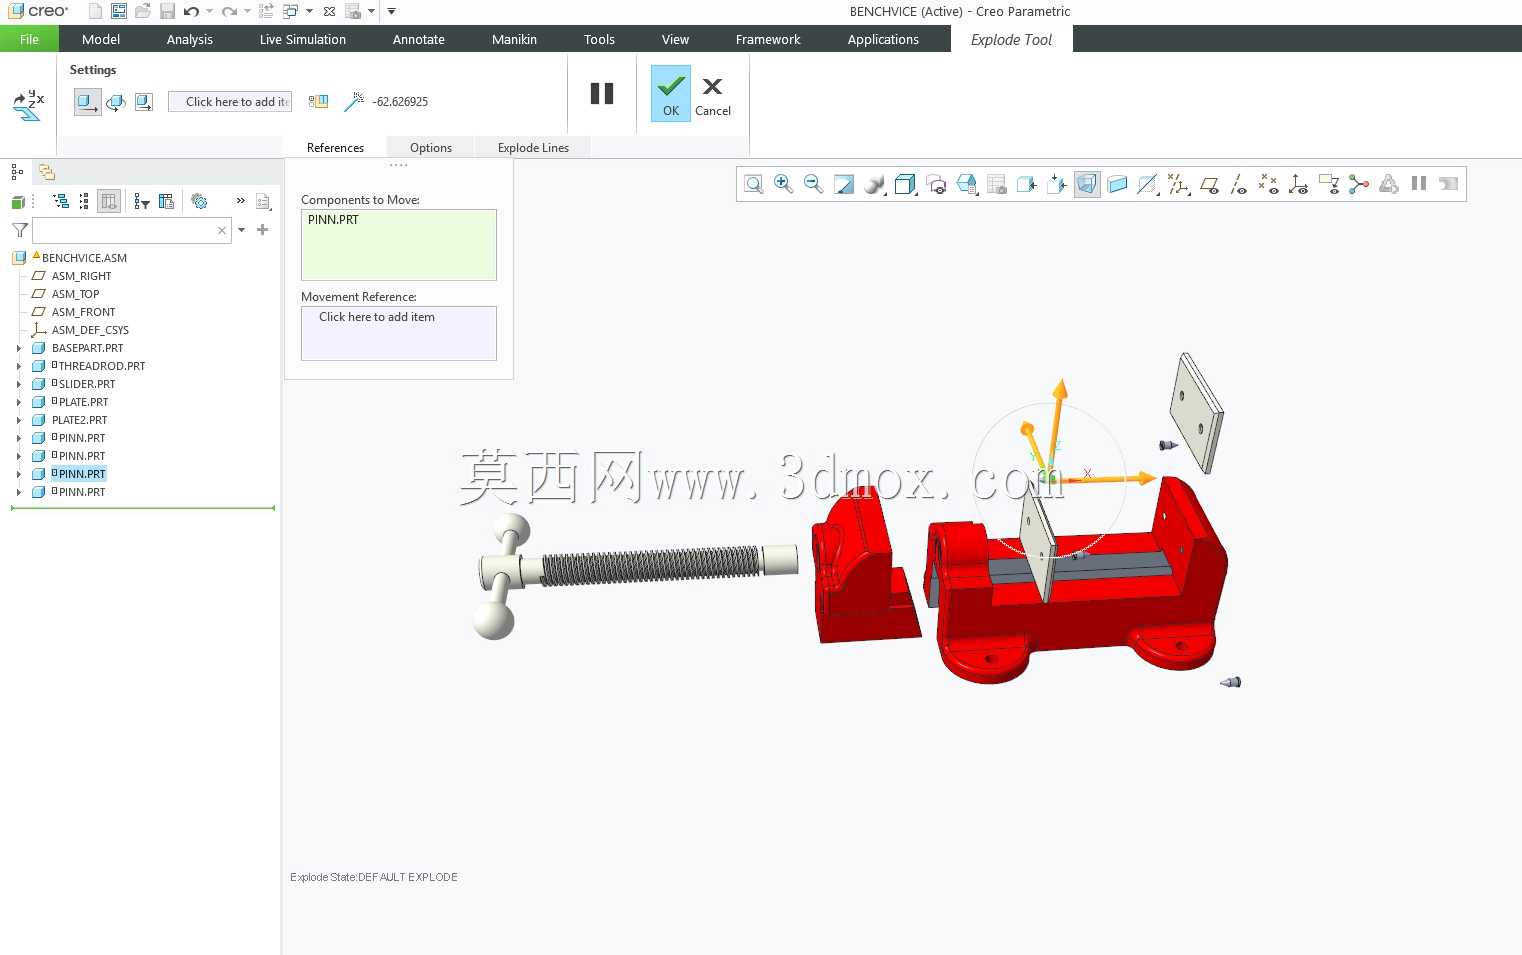Toggle the Perspective View icon in graphics toolbar
This screenshot has width=1522, height=955.
(x=1087, y=184)
